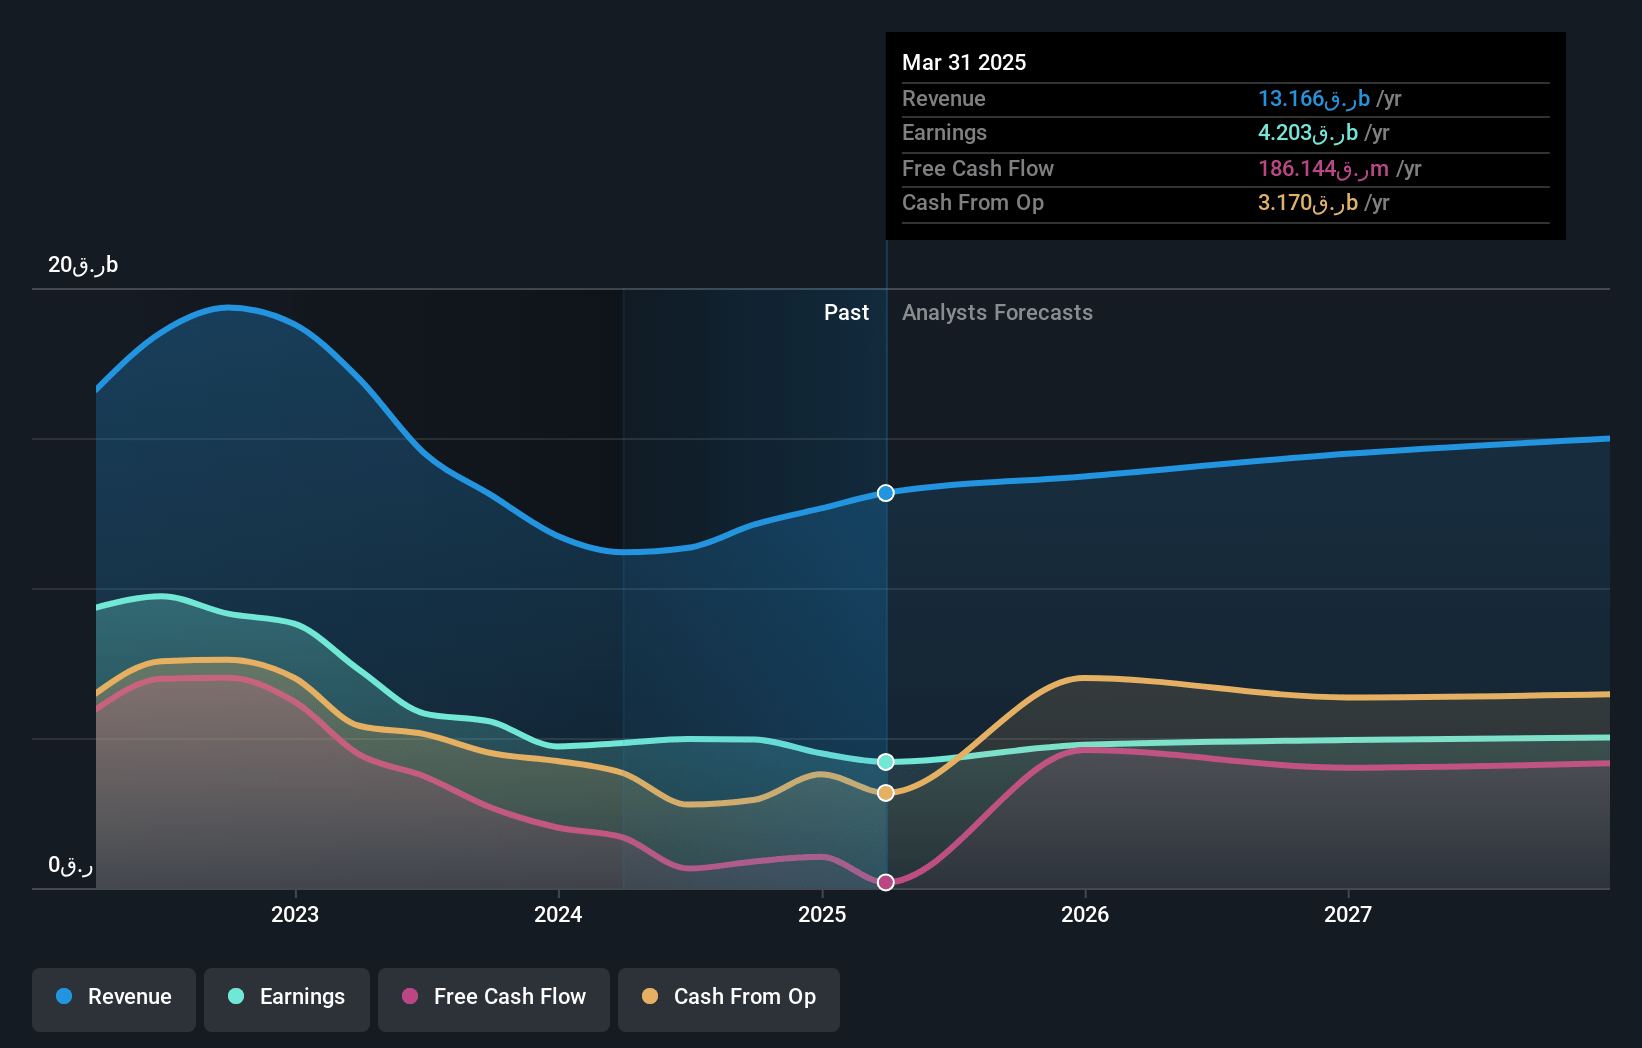Click the 'Revenue' row label in tooltip
Viewport: 1642px width, 1048px height.
click(x=943, y=98)
